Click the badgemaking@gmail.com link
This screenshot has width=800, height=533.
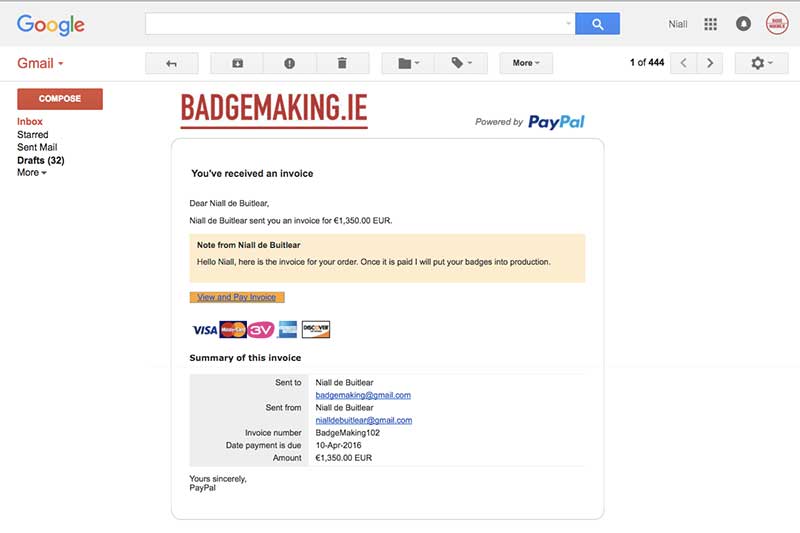point(363,395)
